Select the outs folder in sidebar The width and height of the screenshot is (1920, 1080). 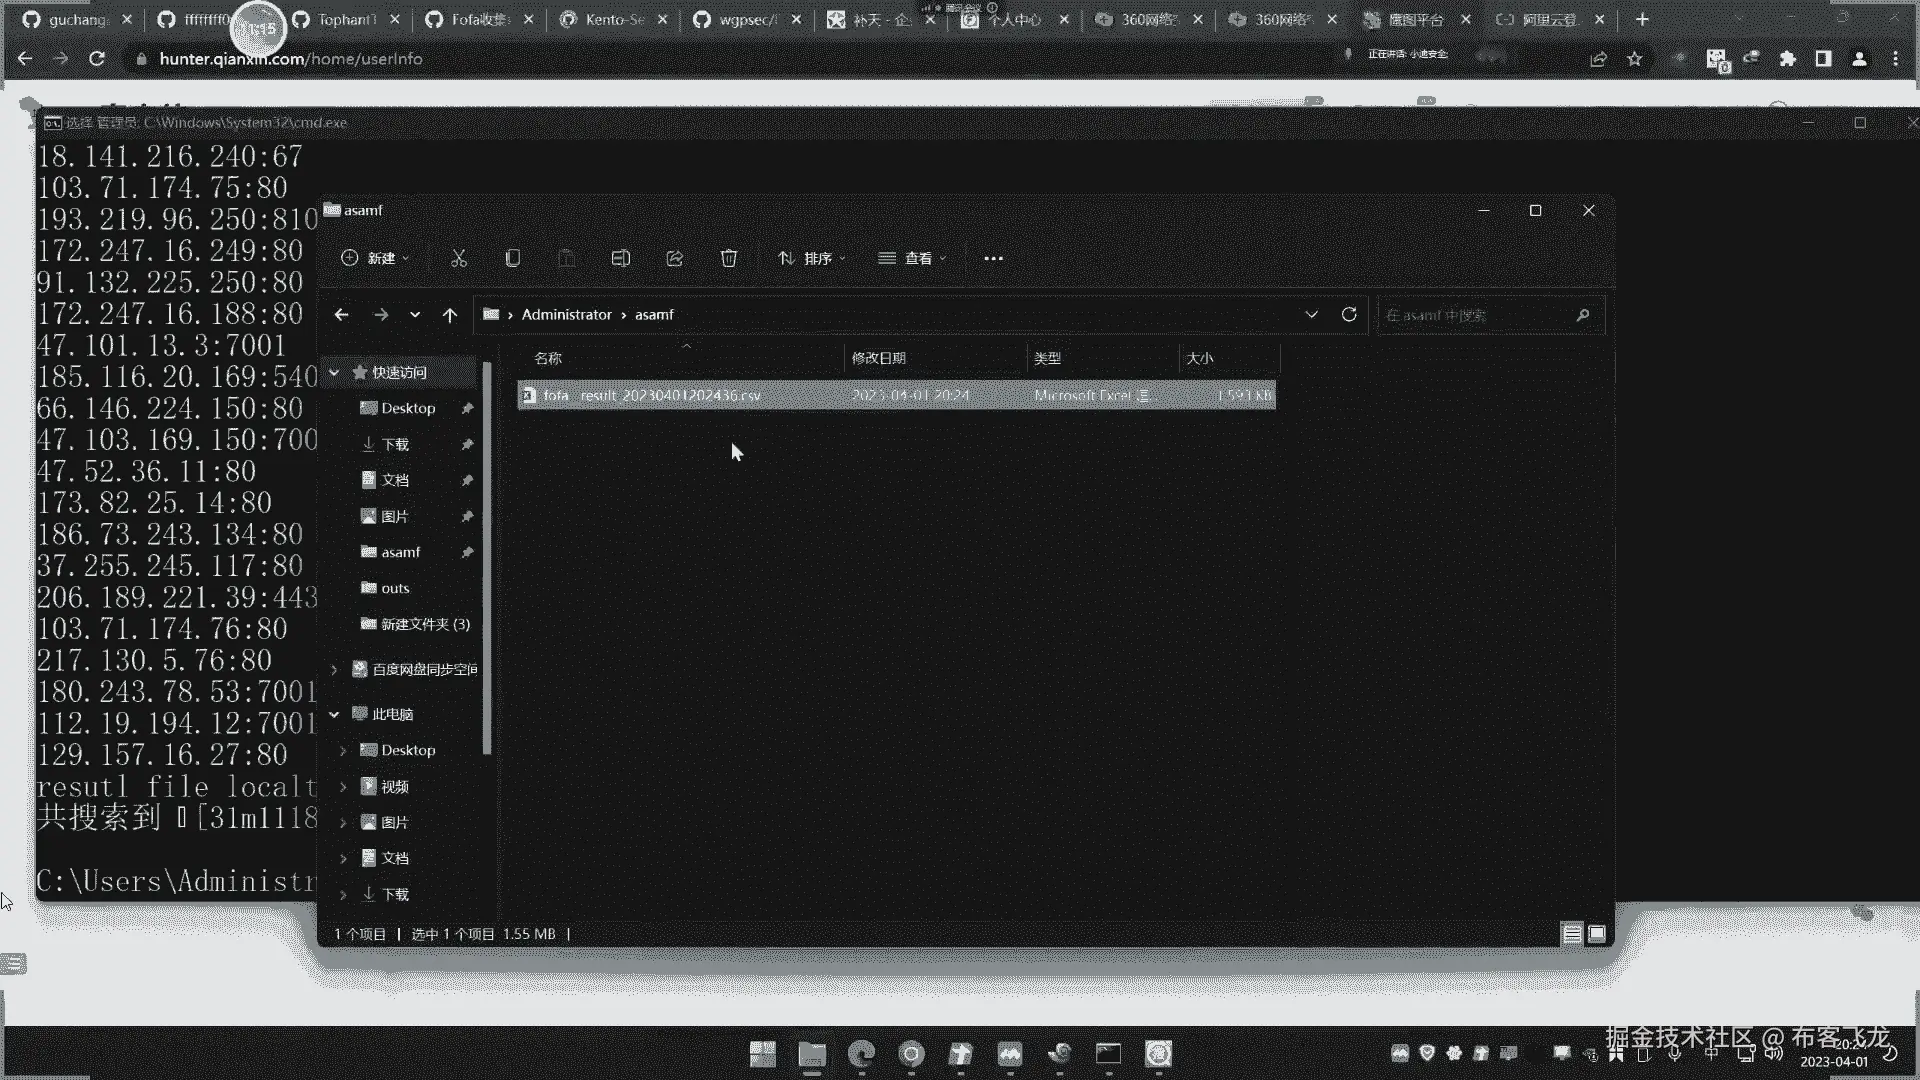point(395,588)
